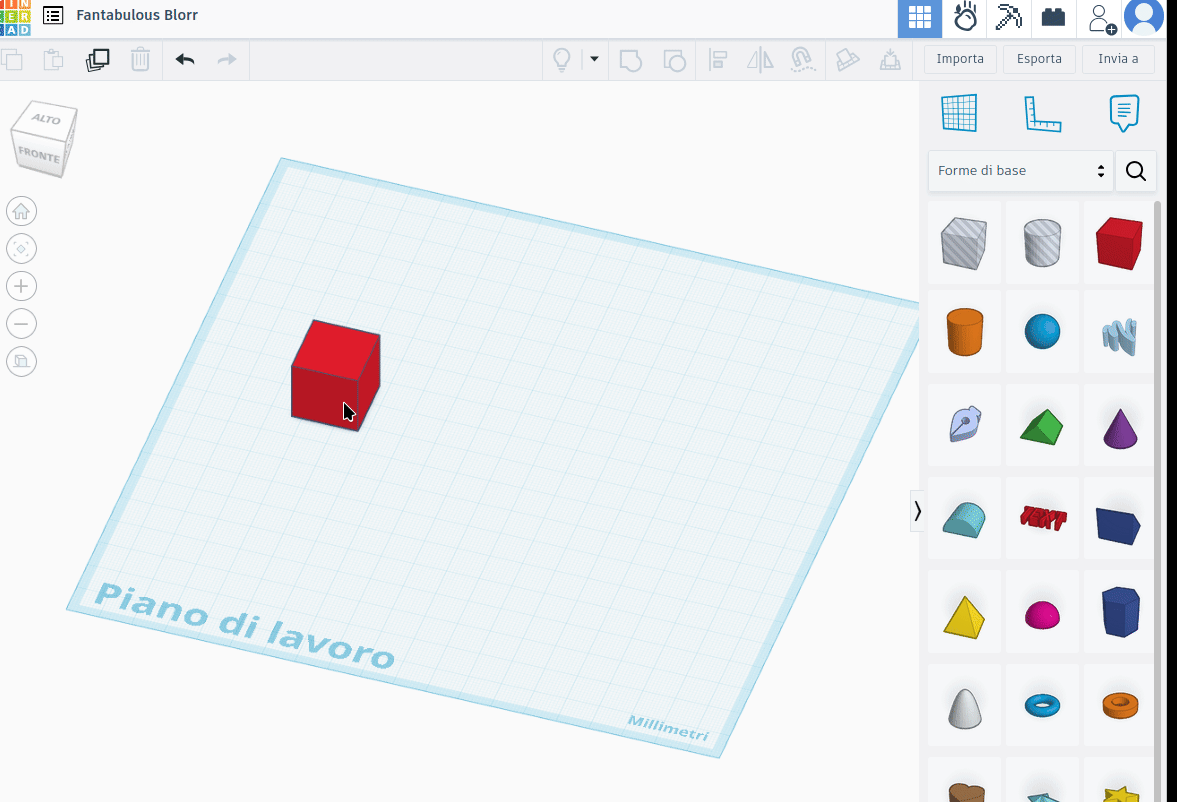Click the shape search magnifier icon
The image size is (1177, 802).
[x=1136, y=171]
